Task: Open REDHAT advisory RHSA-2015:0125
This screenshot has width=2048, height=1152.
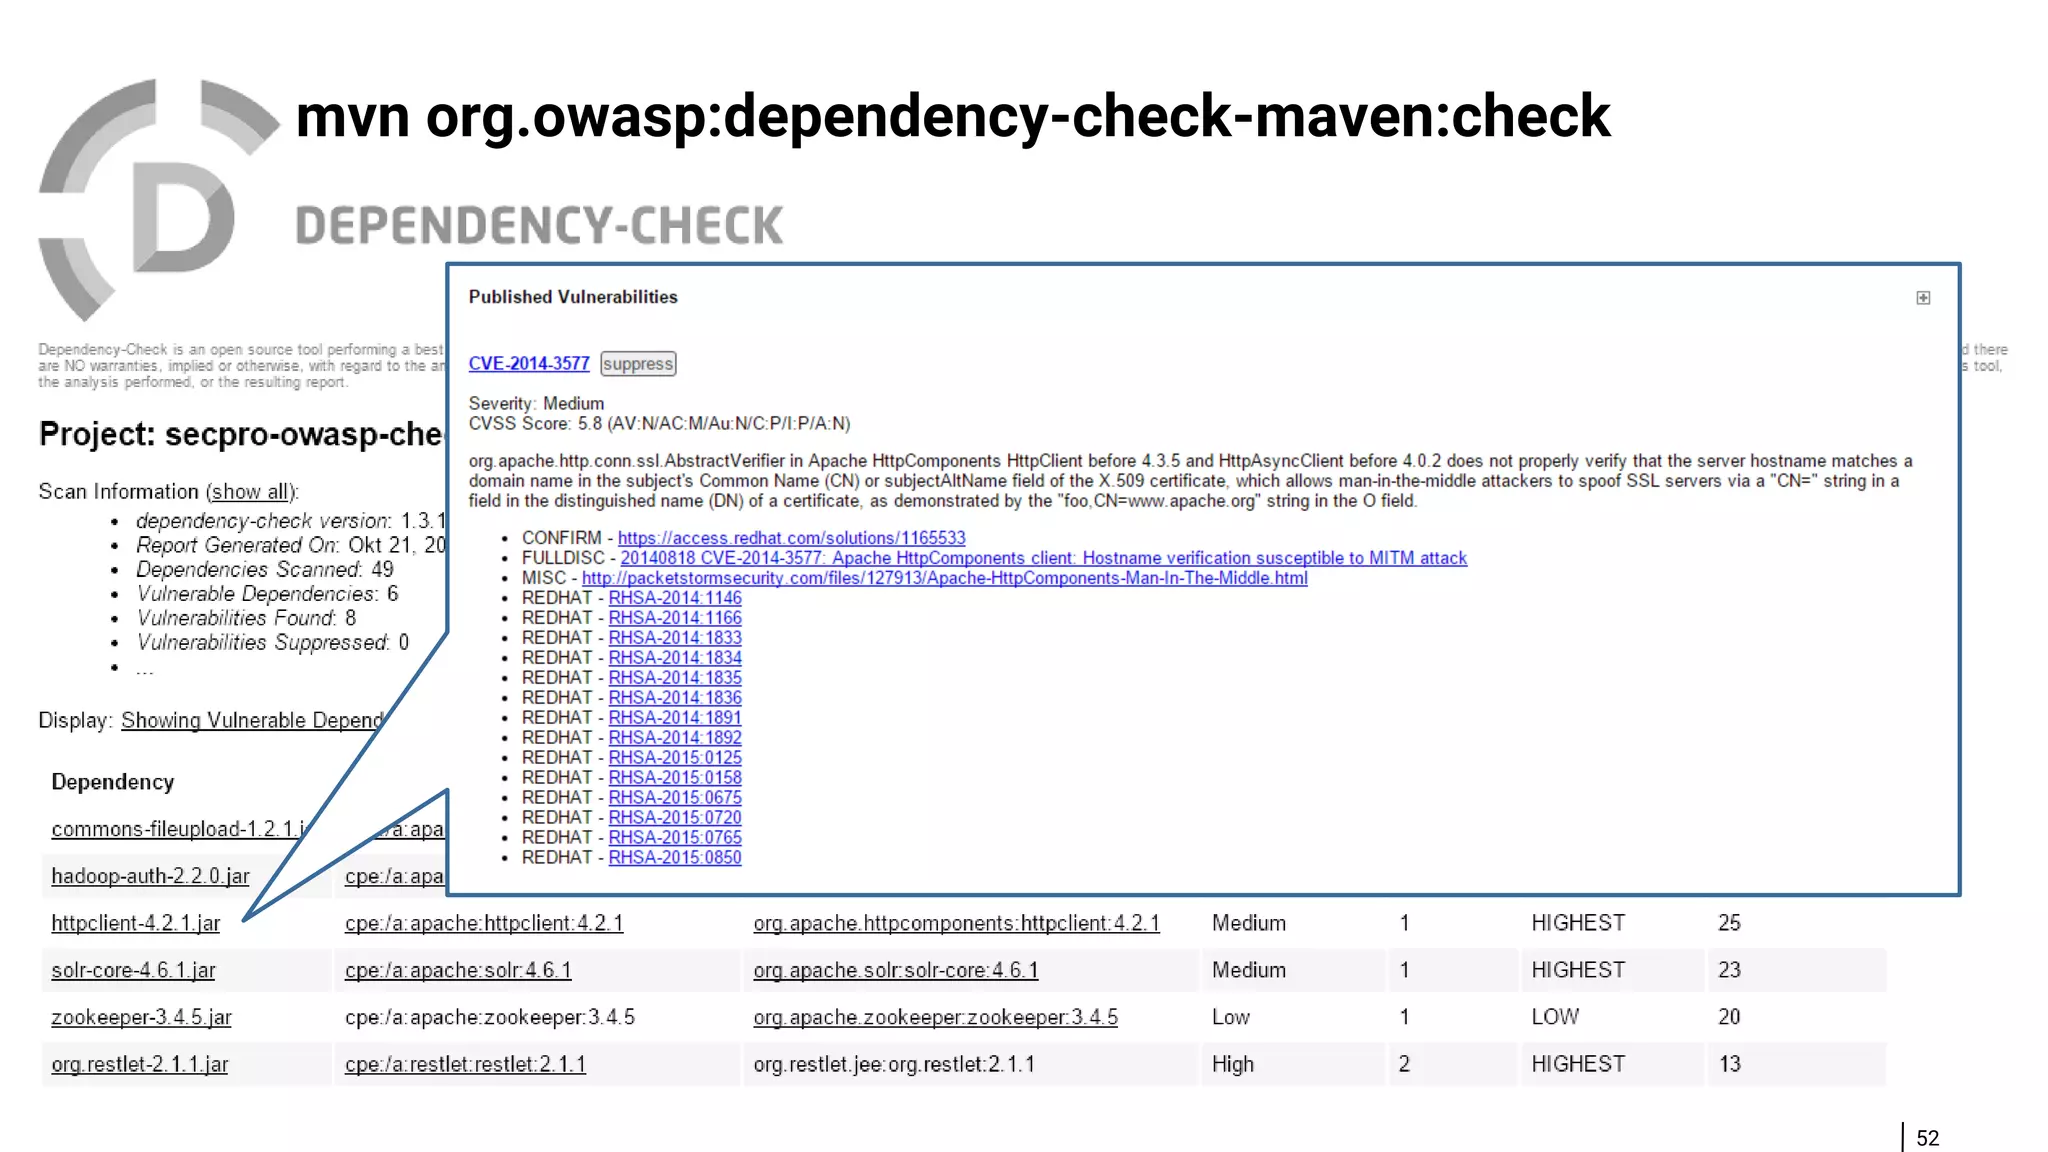Action: coord(675,758)
